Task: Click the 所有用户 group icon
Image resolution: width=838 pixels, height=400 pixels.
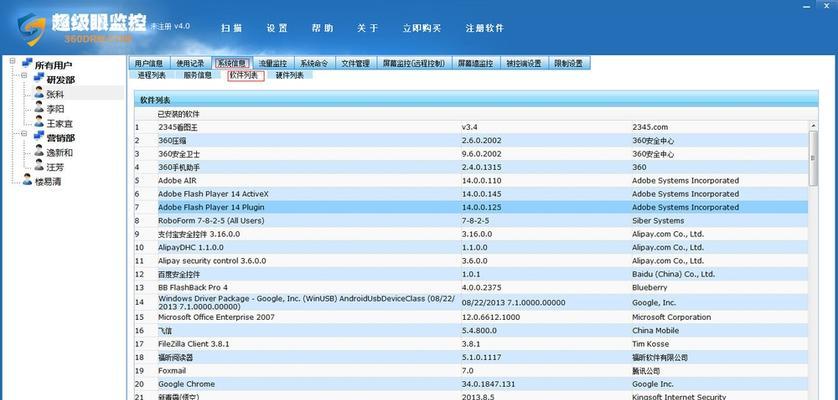Action: (x=27, y=64)
